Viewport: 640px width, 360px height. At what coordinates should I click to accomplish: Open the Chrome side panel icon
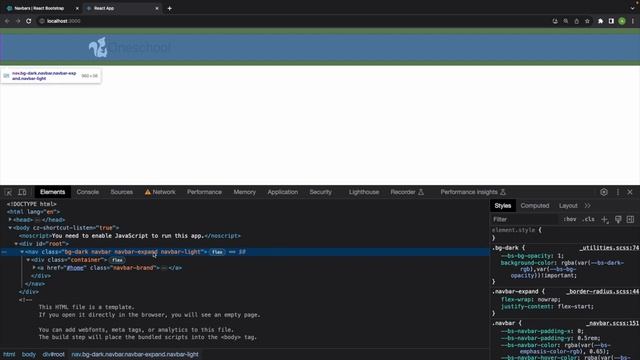(x=611, y=21)
